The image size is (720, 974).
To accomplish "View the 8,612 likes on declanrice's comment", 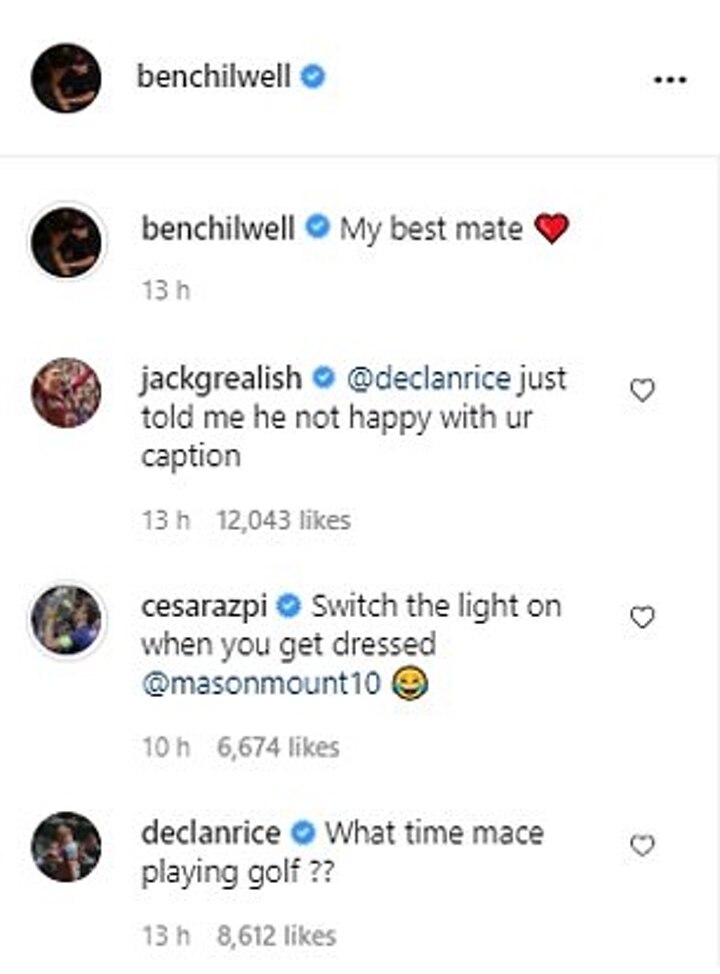I will tap(276, 936).
